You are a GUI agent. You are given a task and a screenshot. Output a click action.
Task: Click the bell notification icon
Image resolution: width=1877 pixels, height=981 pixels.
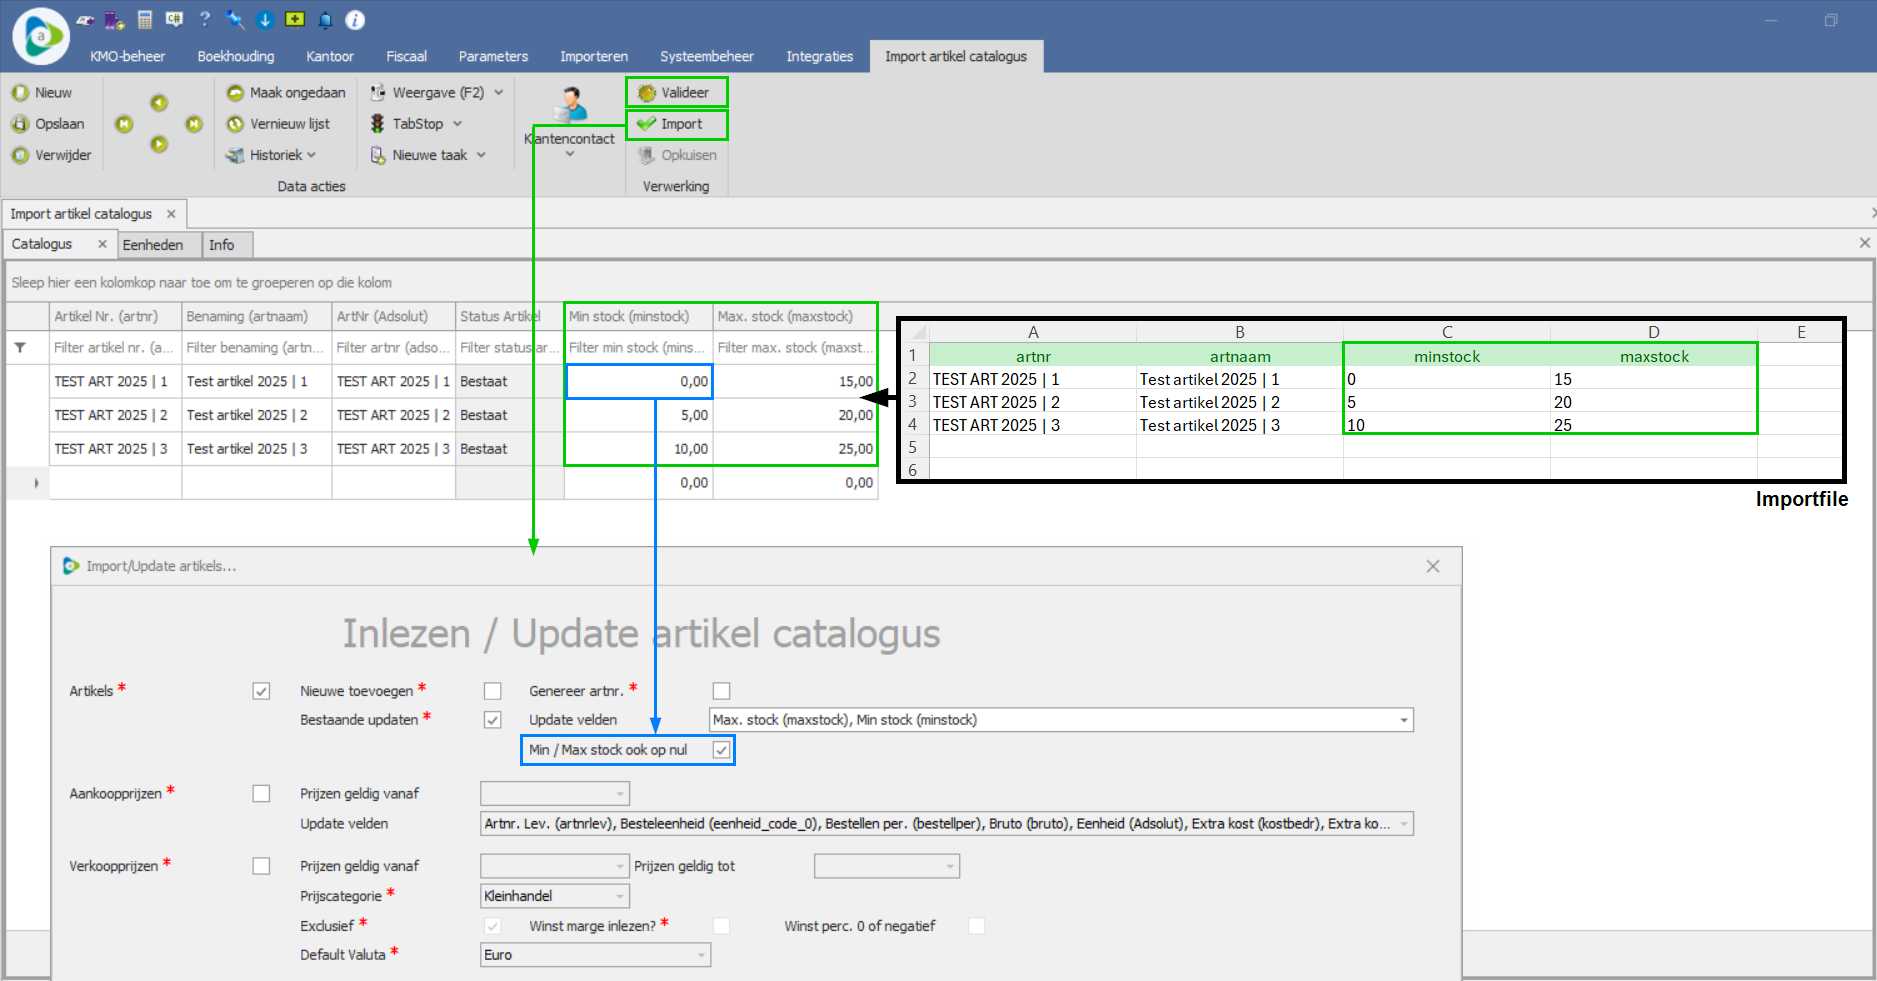(325, 19)
